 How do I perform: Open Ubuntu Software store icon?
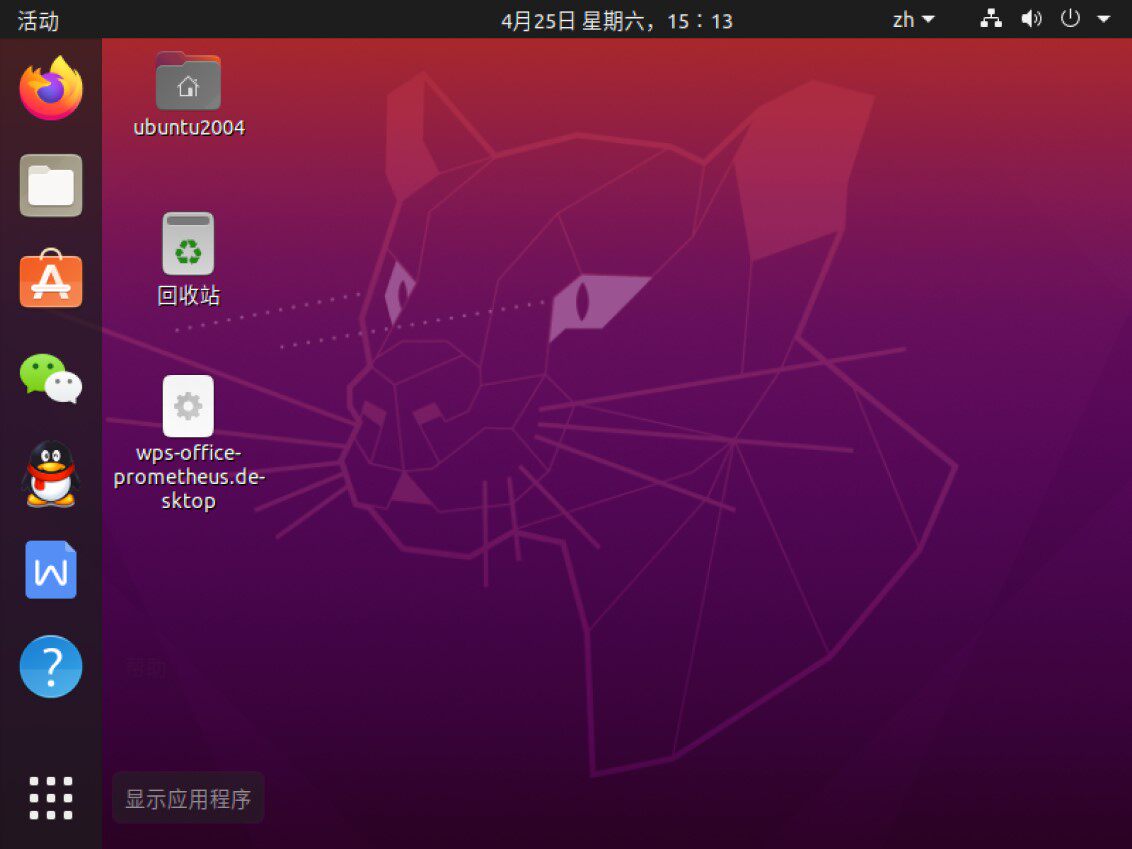pos(51,279)
